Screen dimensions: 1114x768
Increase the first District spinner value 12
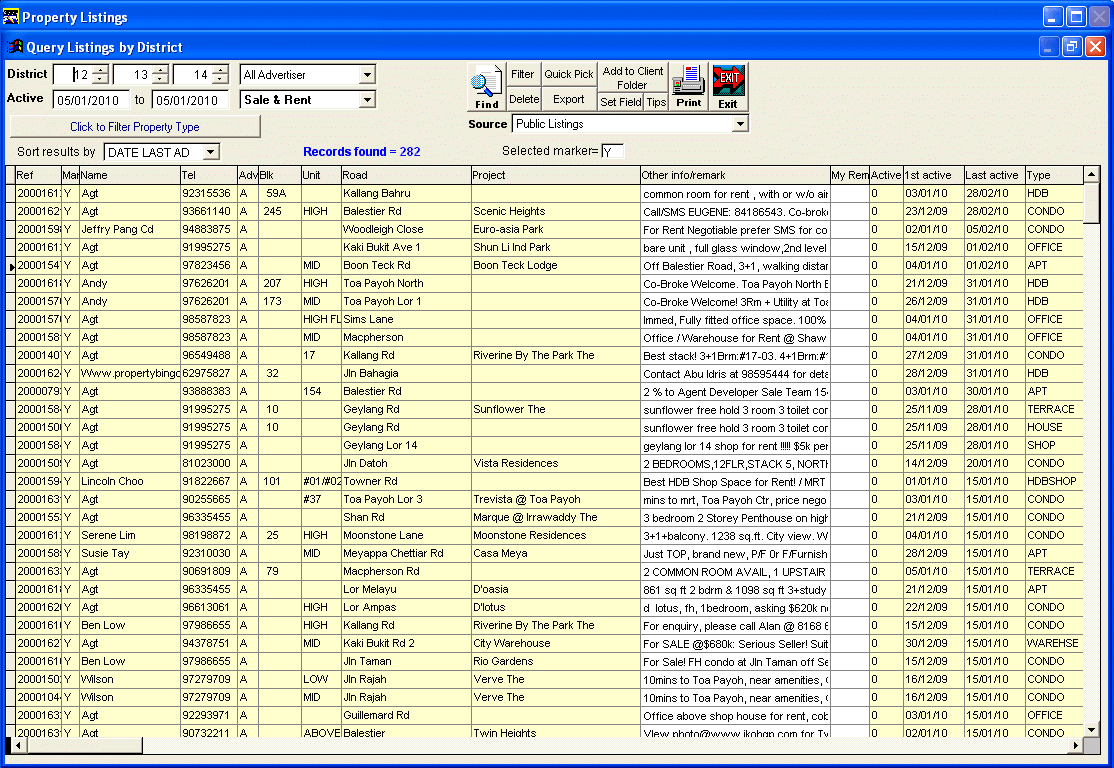(x=101, y=70)
